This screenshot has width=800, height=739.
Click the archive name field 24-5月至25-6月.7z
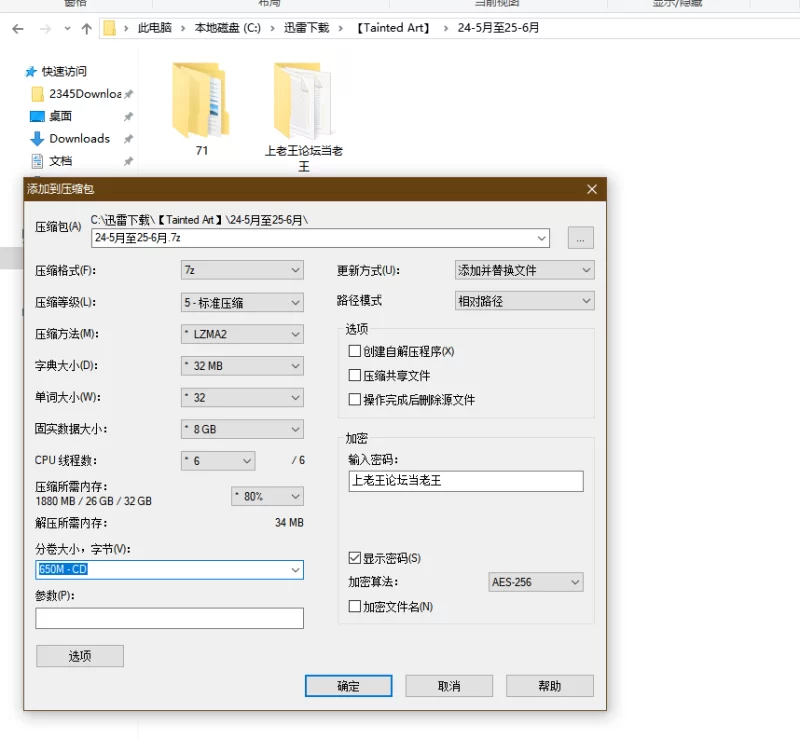[x=320, y=238]
